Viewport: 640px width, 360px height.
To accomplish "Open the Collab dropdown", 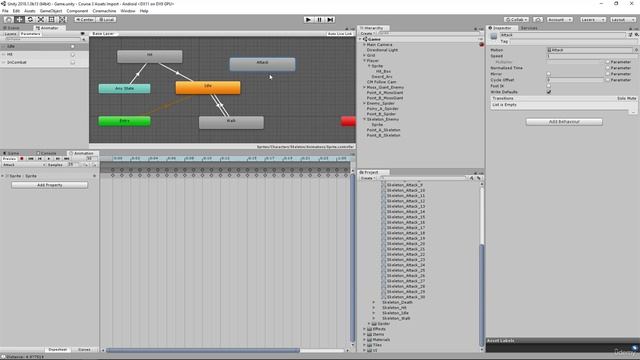I will (516, 20).
